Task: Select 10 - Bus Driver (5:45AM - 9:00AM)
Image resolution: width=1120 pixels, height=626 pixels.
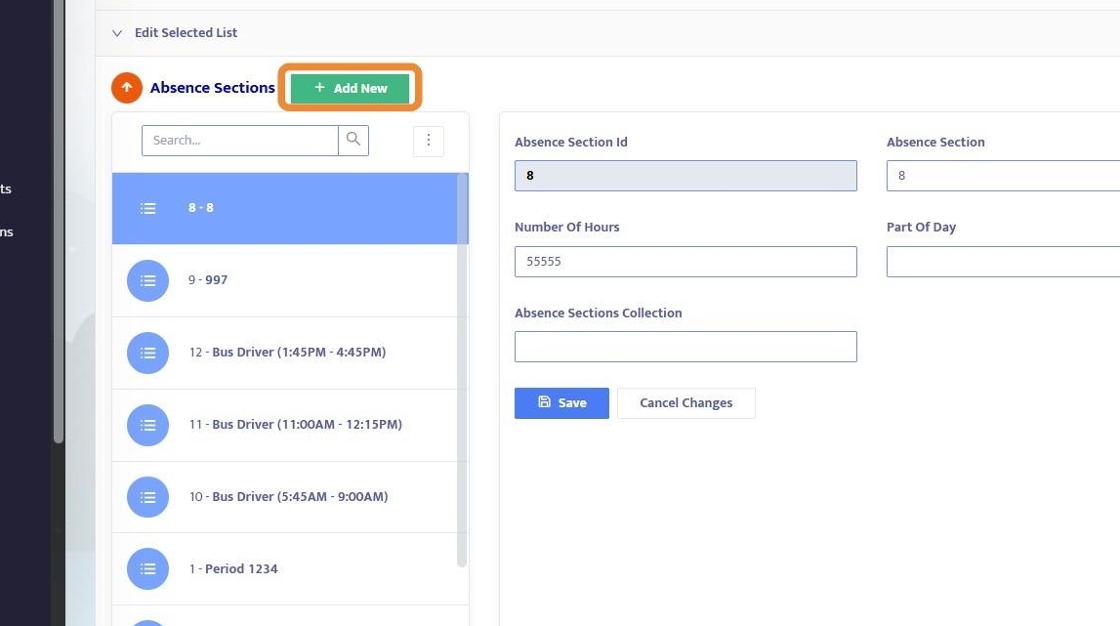Action: [284, 497]
